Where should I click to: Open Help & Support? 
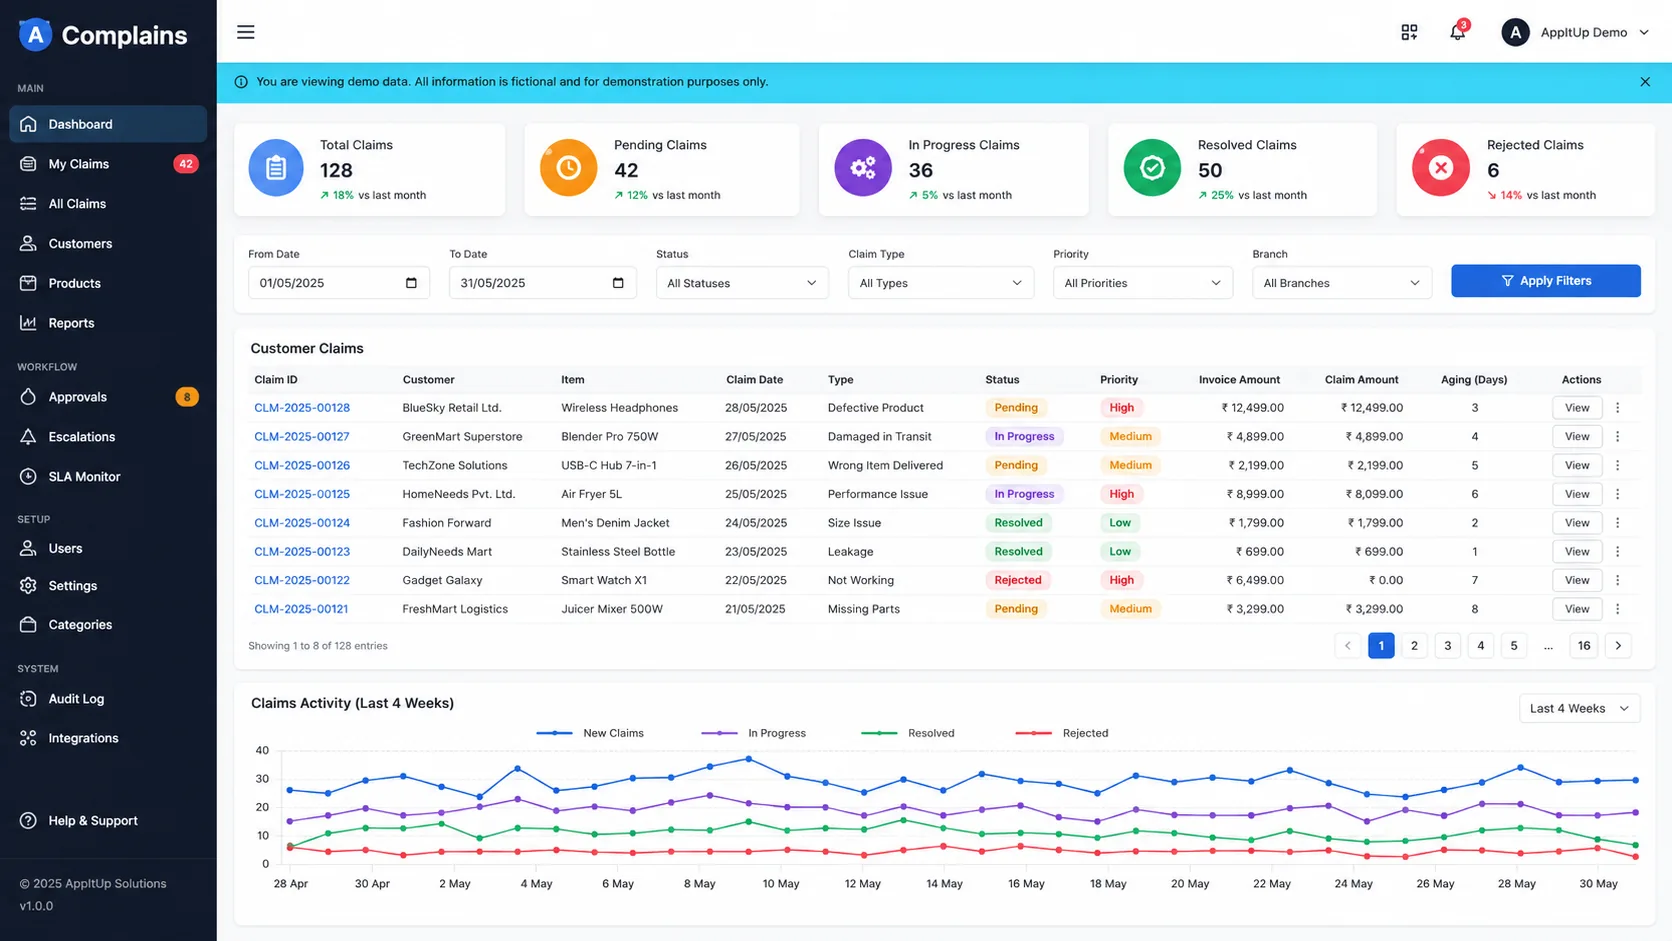[x=108, y=821]
